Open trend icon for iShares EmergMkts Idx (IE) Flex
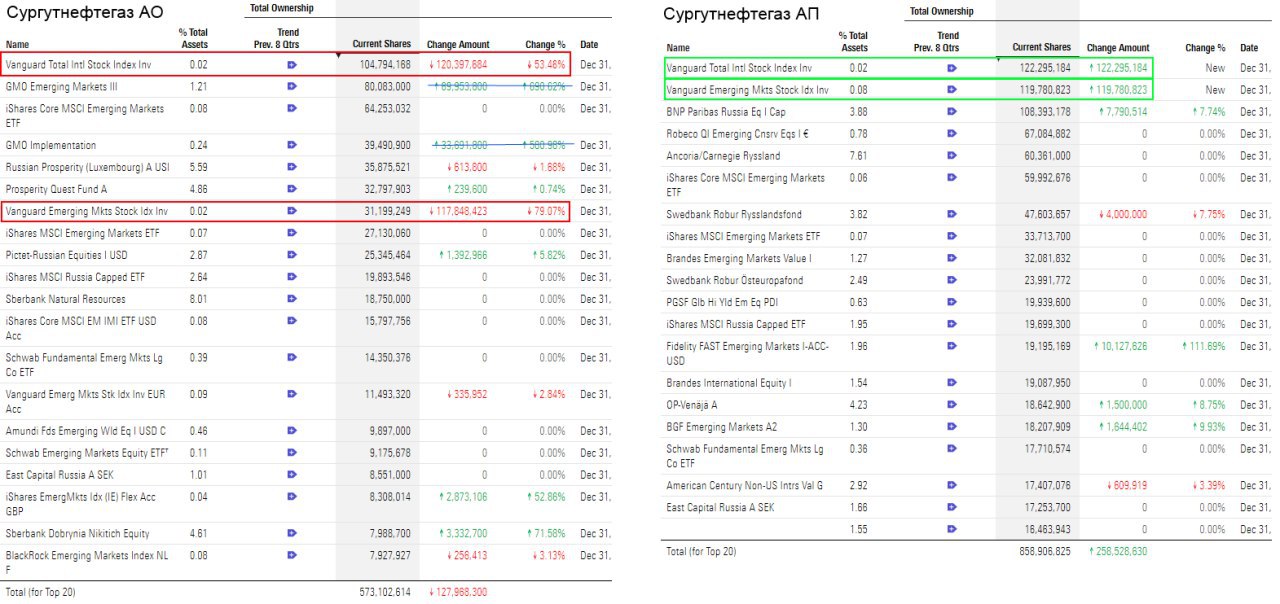 click(292, 496)
